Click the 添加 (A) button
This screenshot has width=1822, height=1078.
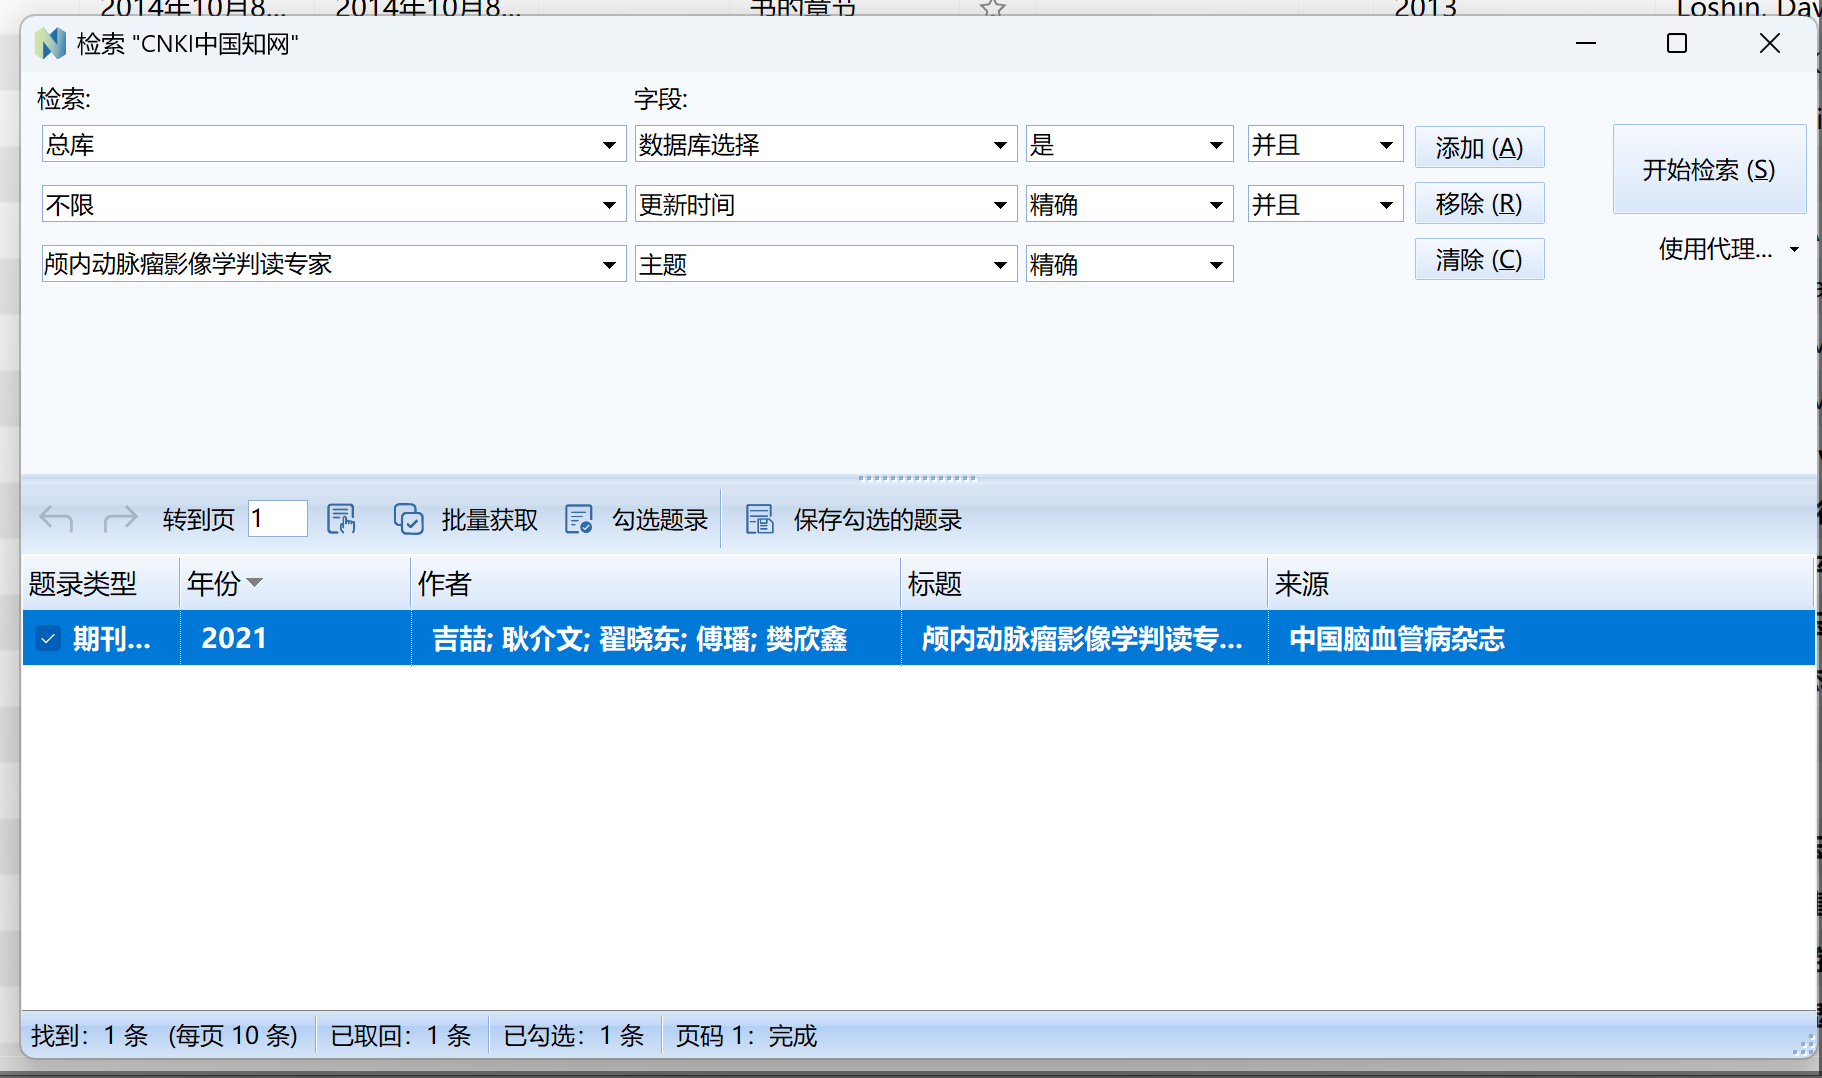click(1479, 147)
